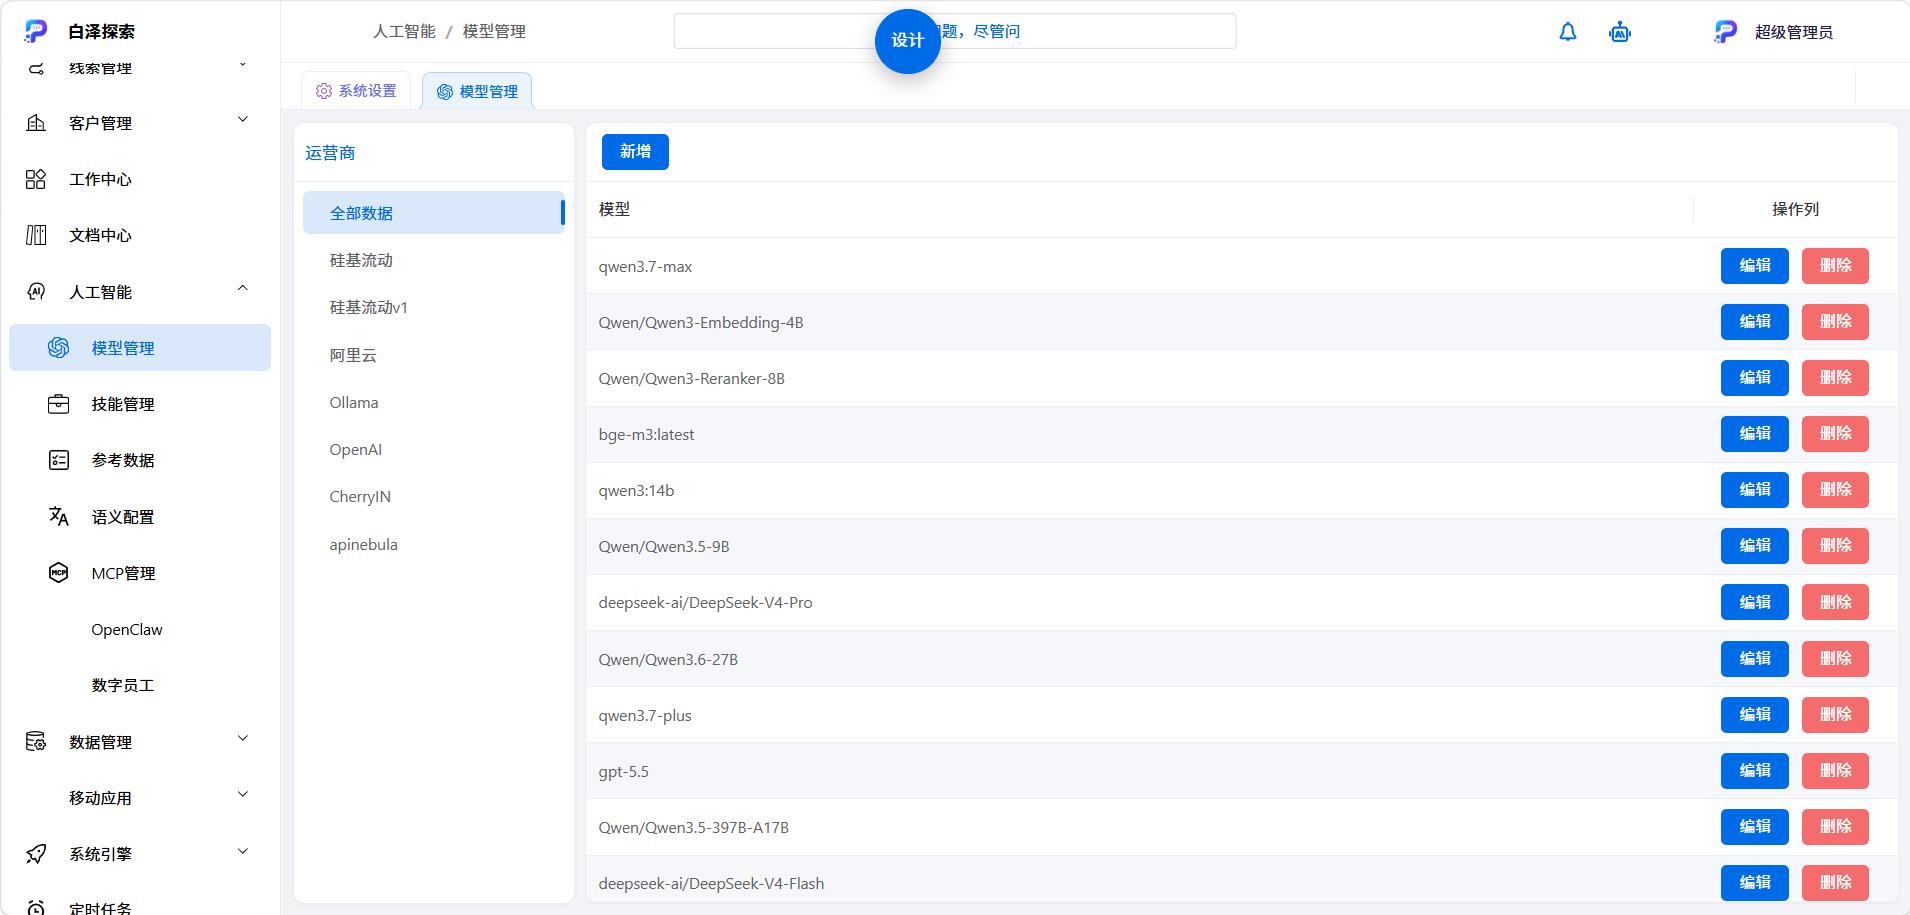This screenshot has width=1910, height=915.
Task: Open the AI robot assistant icon
Action: click(1620, 32)
